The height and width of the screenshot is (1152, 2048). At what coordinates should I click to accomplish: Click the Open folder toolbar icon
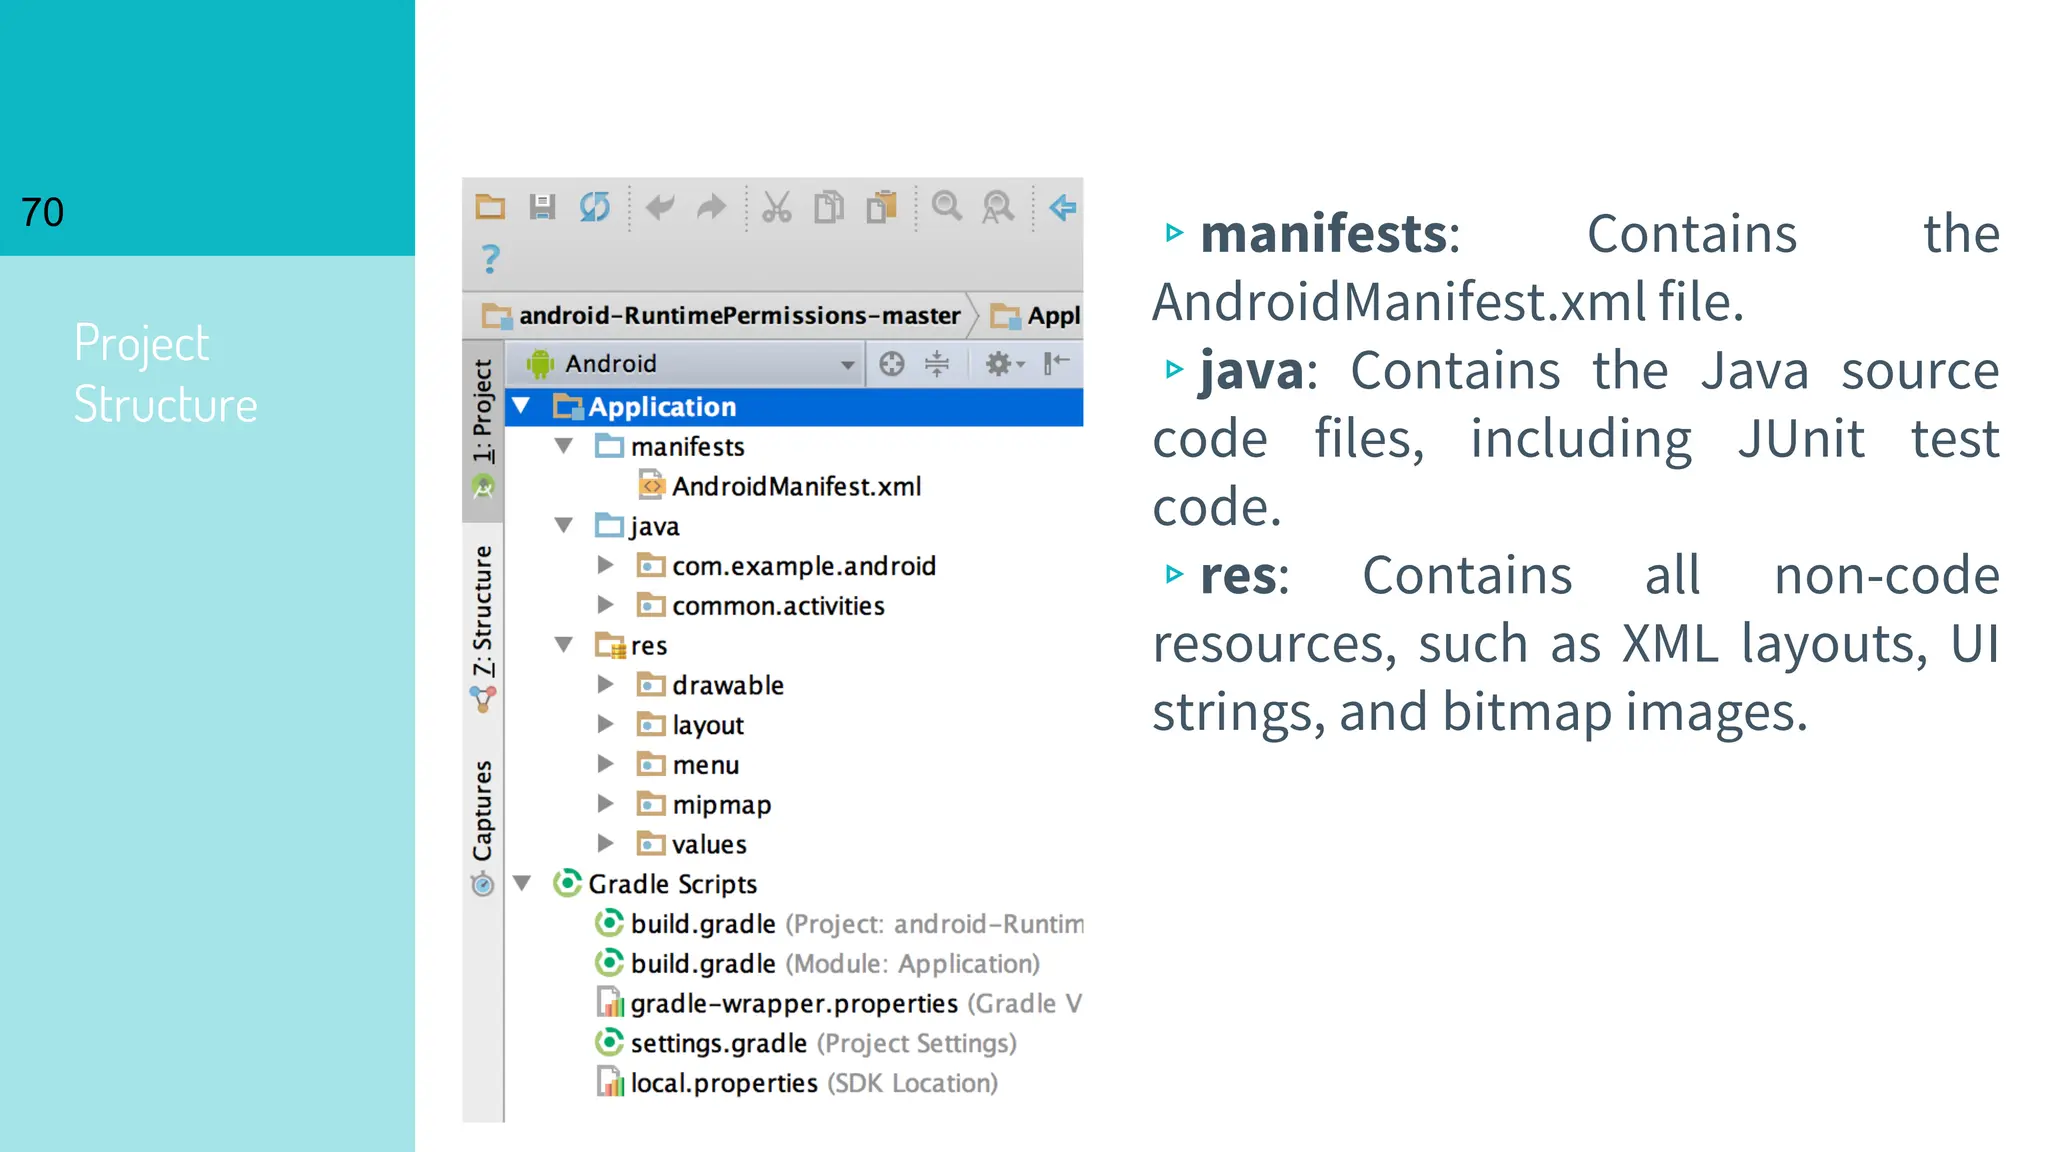point(490,207)
